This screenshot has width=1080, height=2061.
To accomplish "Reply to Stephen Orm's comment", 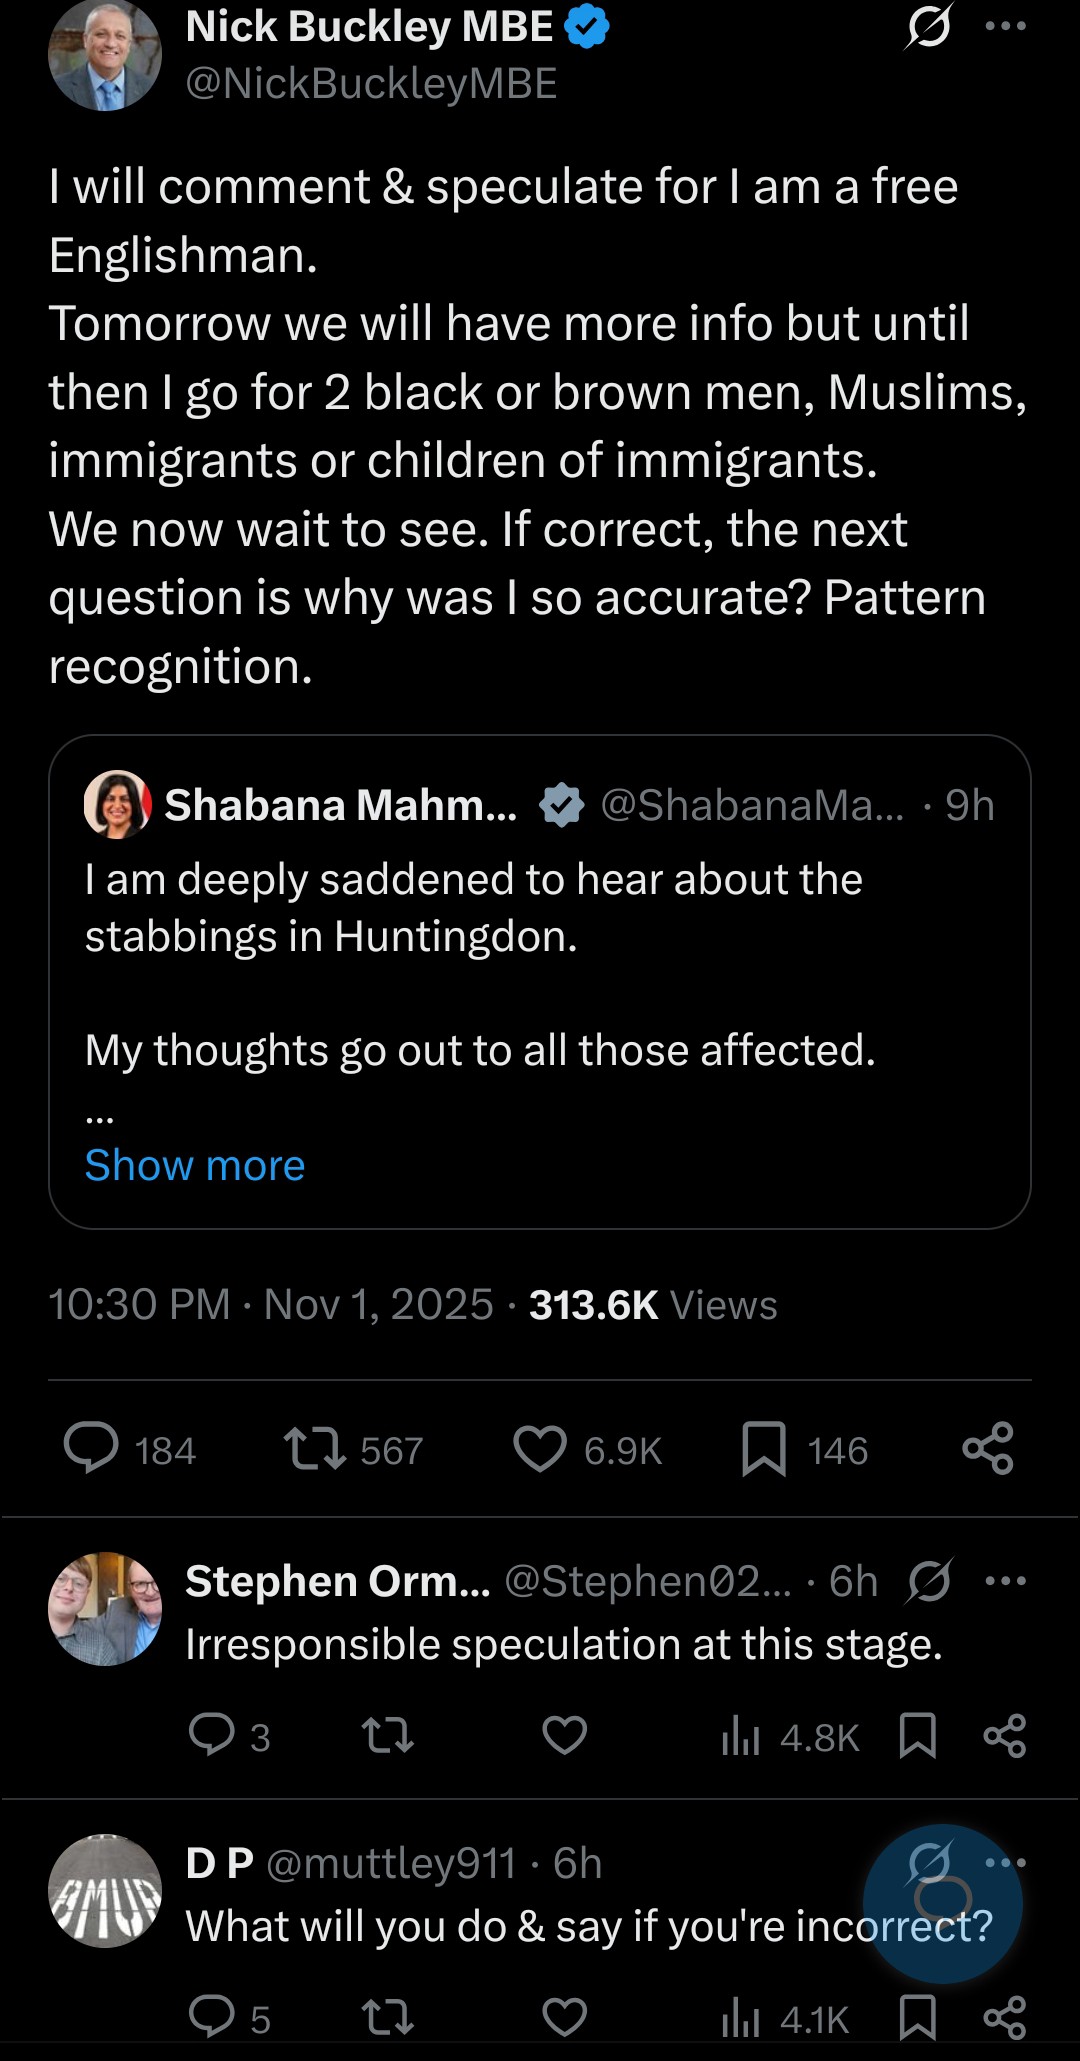I will click(x=212, y=1735).
